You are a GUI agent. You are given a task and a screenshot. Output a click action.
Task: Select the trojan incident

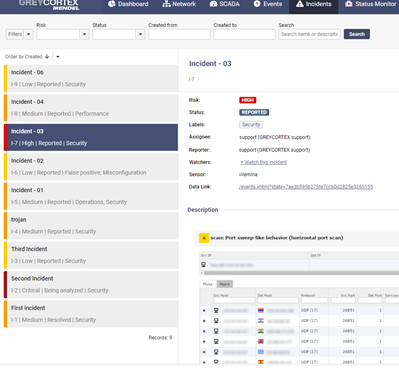tap(91, 226)
